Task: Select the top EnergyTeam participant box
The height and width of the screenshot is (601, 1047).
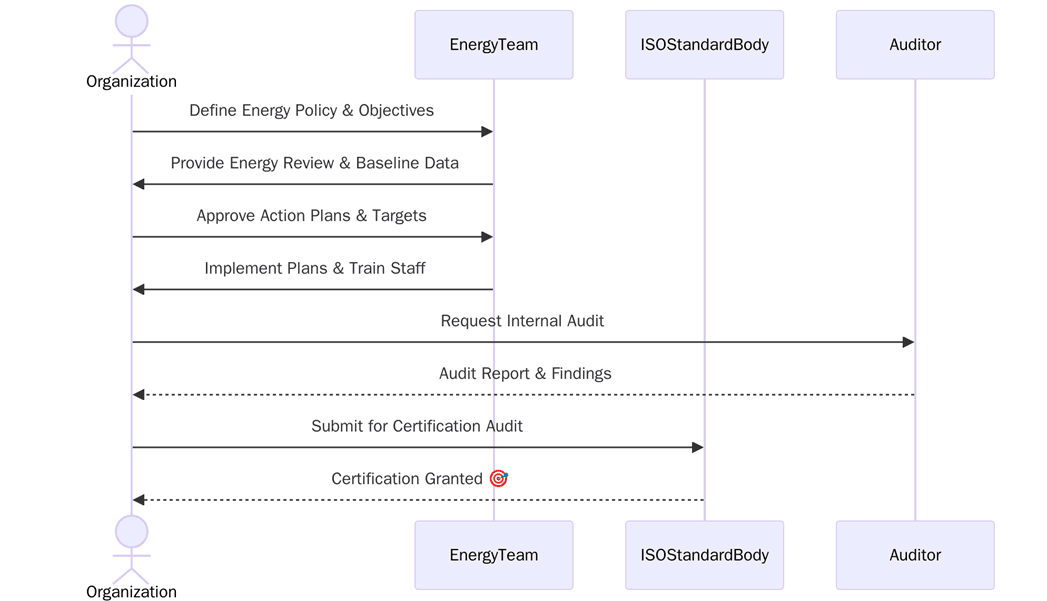Action: coord(493,45)
